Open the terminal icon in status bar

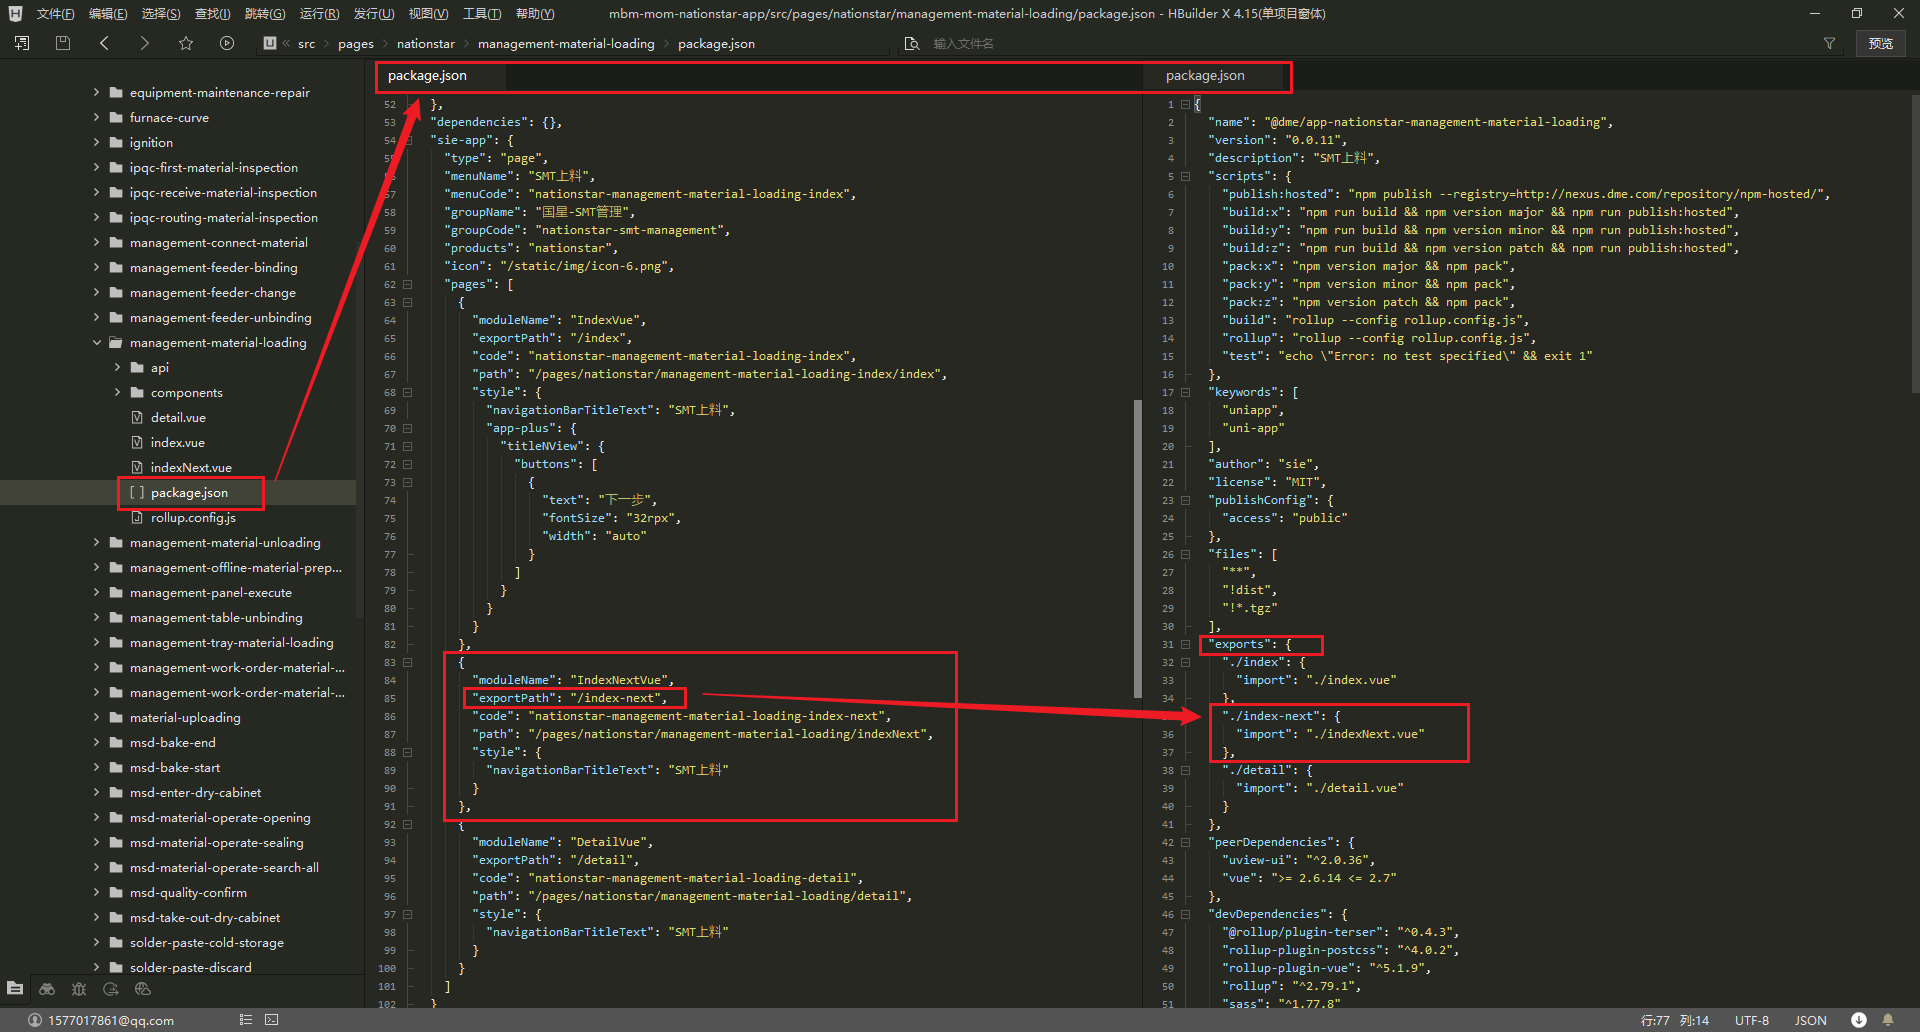(x=271, y=1020)
